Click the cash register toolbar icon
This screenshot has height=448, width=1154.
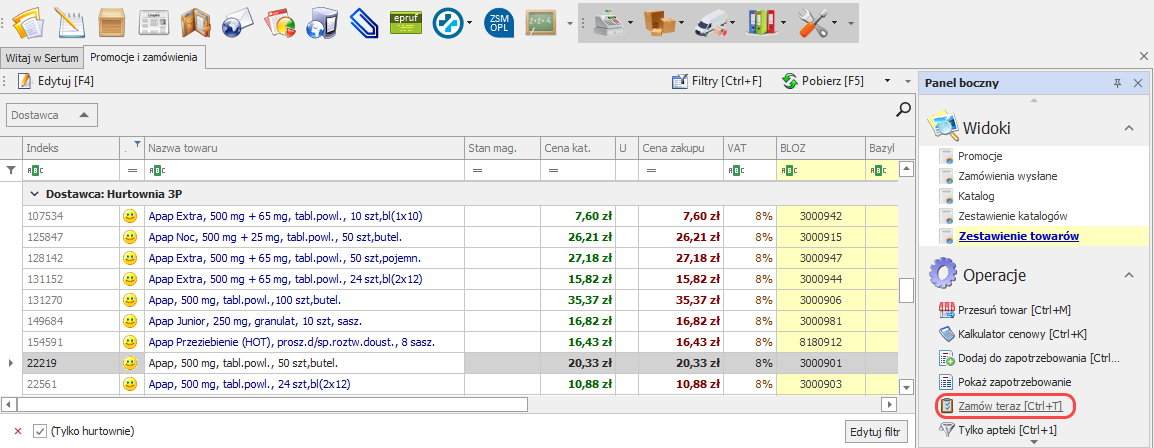click(x=609, y=22)
